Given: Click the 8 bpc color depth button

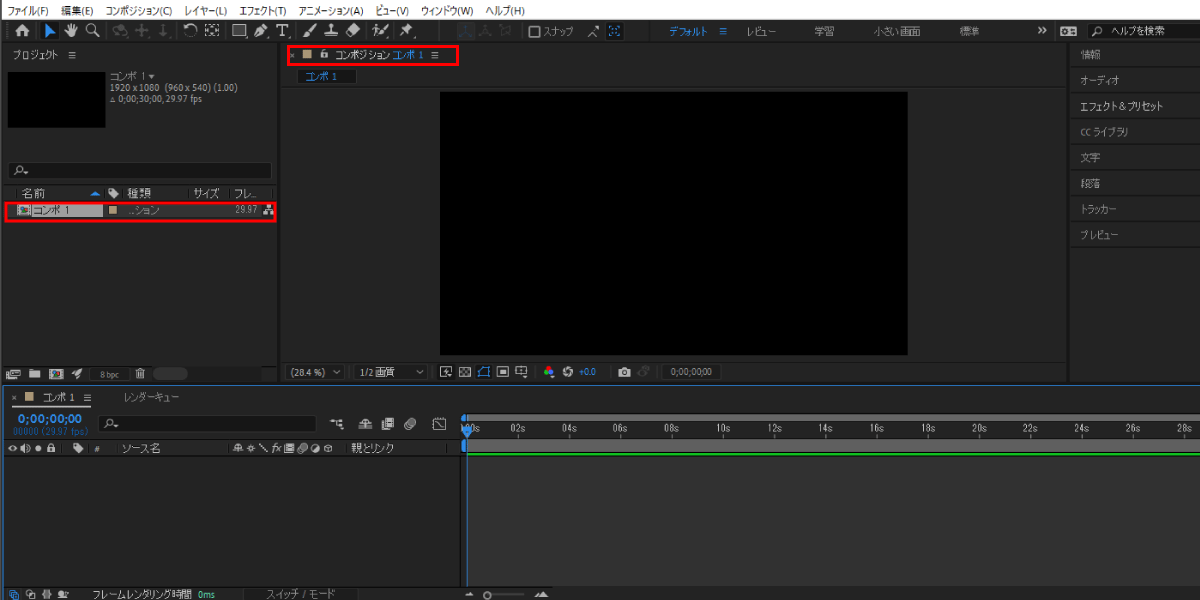Looking at the screenshot, I should coord(108,374).
